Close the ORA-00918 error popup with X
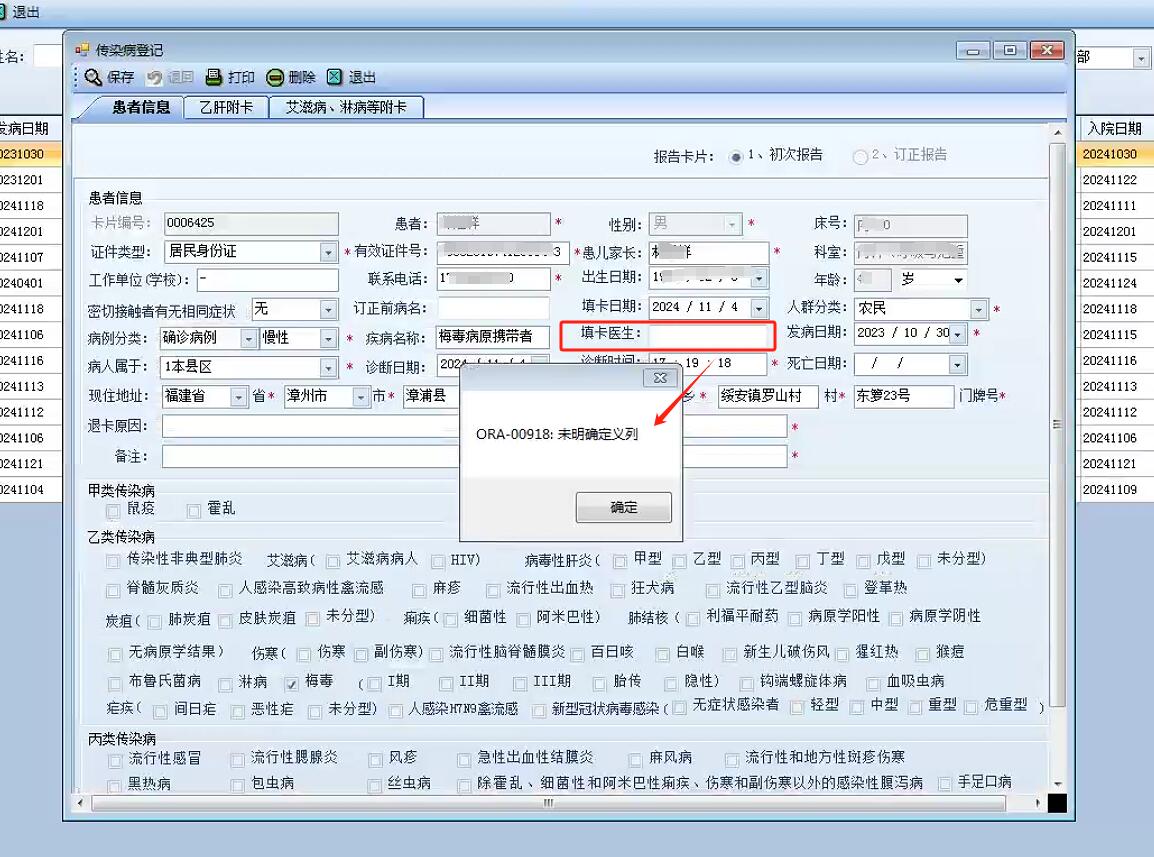1154x857 pixels. tap(660, 378)
